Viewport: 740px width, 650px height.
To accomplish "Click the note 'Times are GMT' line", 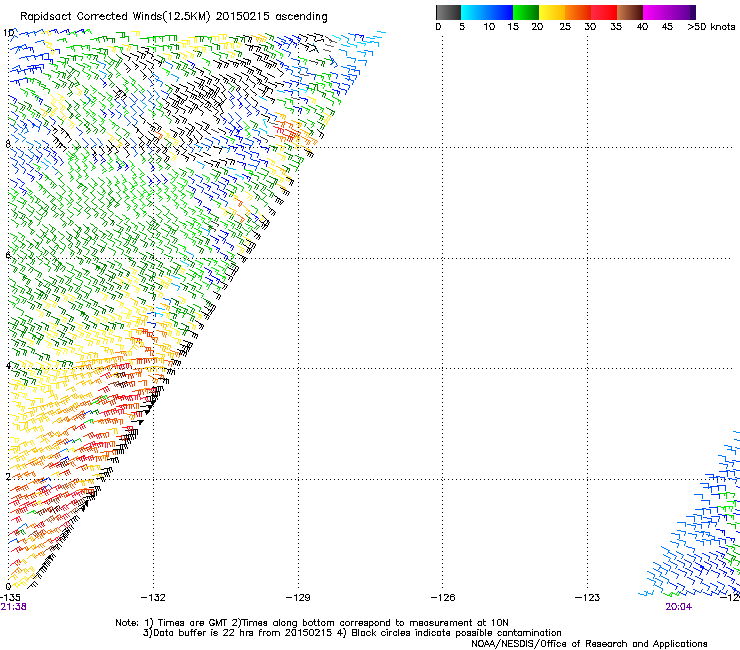I will (x=312, y=623).
